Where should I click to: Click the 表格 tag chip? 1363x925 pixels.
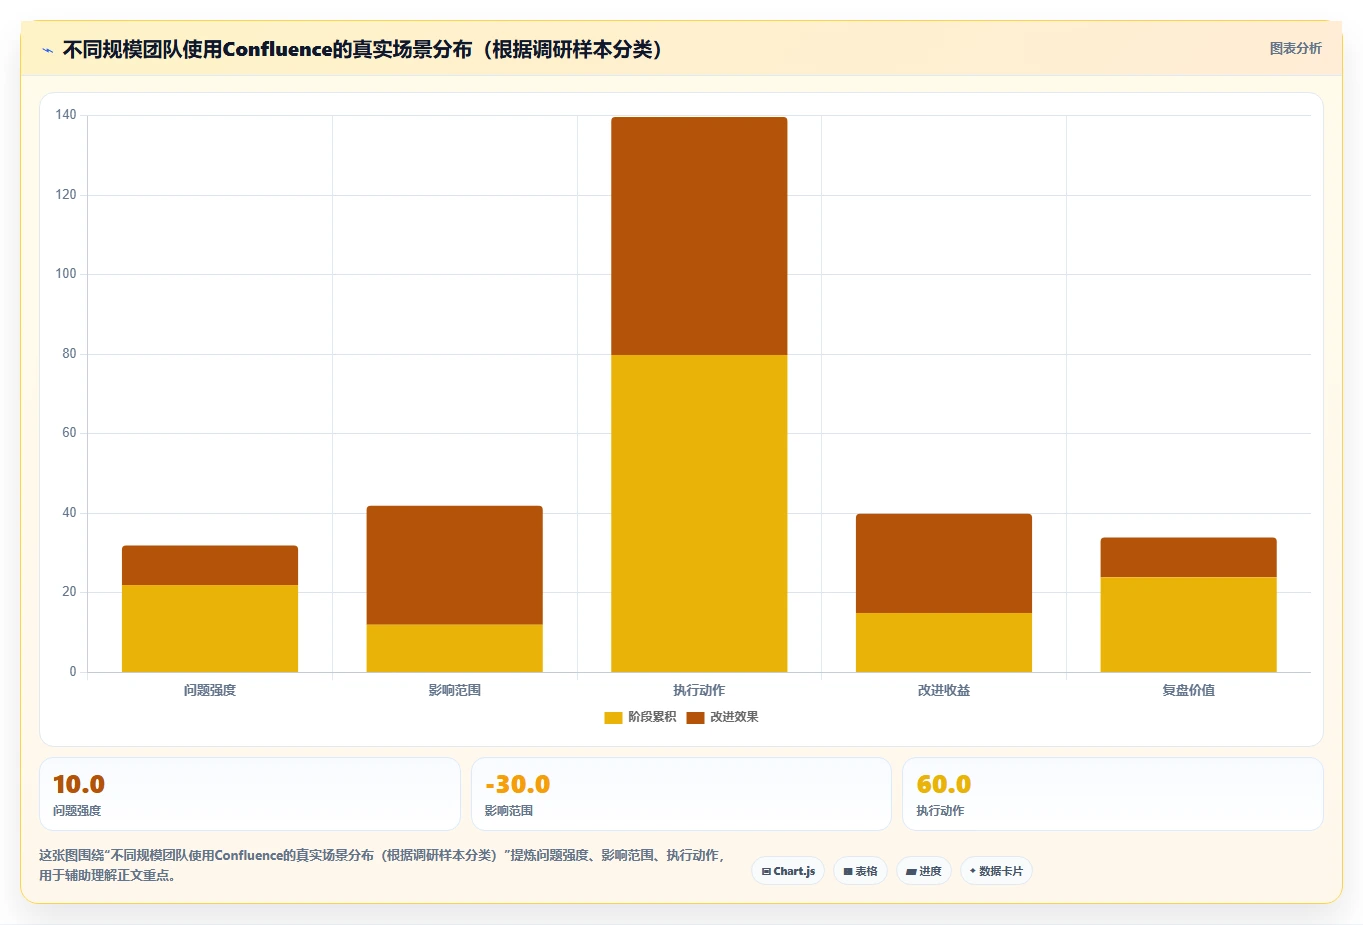point(860,871)
